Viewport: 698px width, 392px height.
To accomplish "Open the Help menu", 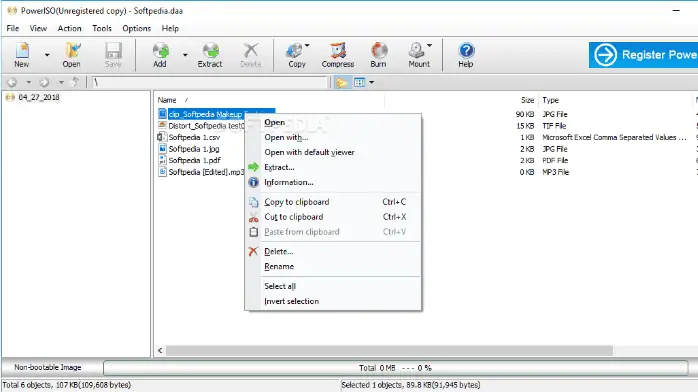I will point(170,28).
